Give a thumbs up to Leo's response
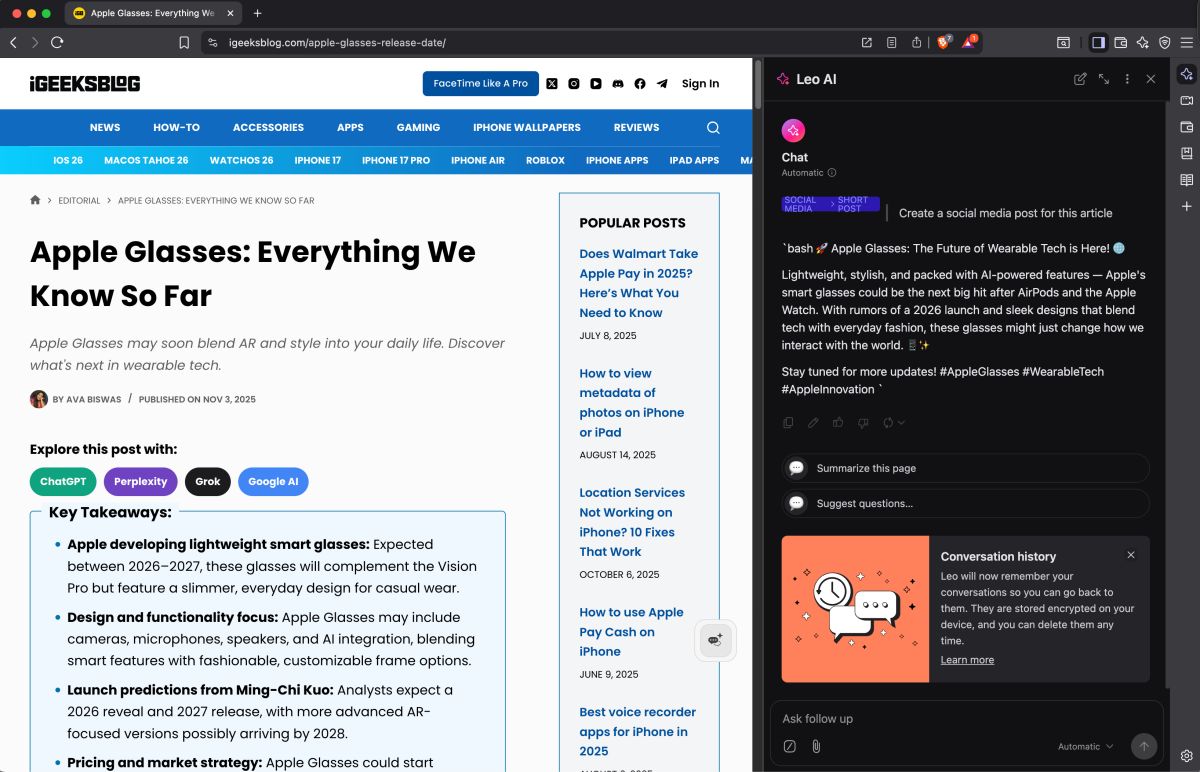The image size is (1200, 772). click(x=838, y=422)
